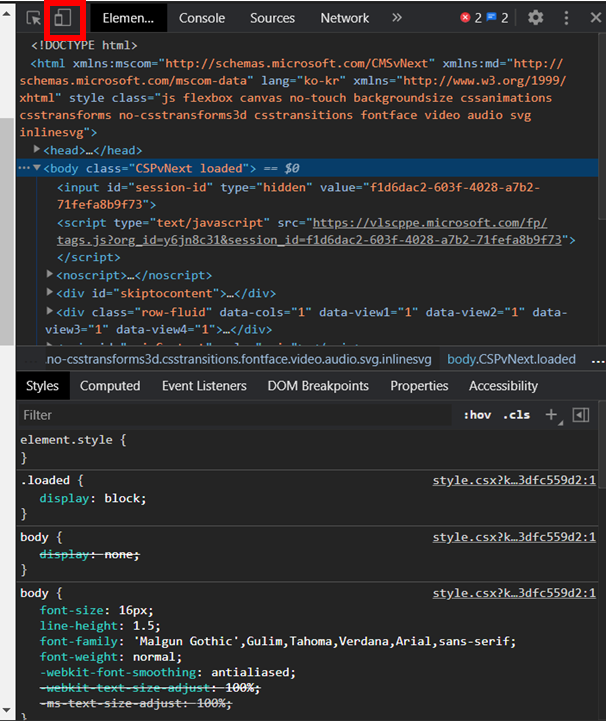The image size is (606, 721).
Task: Activate the inspect element picker tool
Action: (x=34, y=18)
